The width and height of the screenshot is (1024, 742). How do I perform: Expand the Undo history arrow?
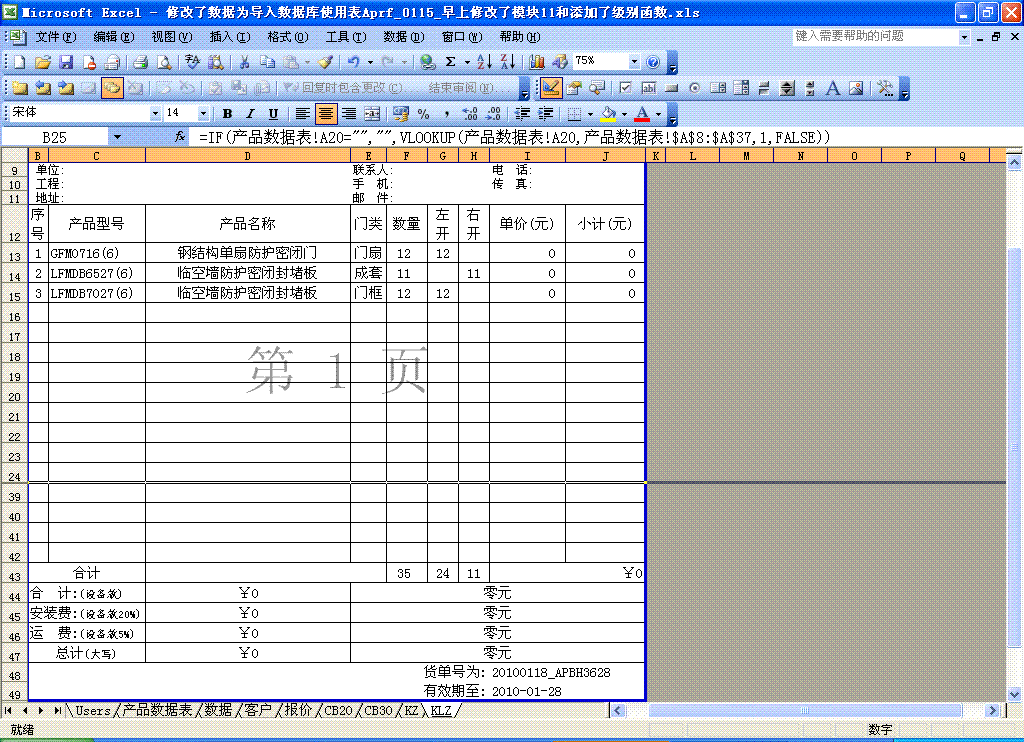coord(370,62)
